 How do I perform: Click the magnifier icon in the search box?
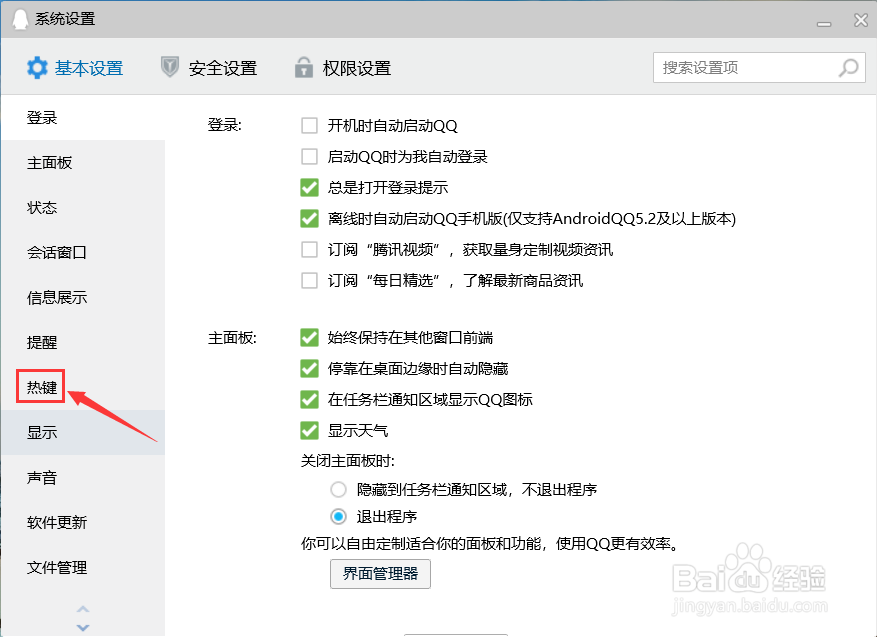847,67
